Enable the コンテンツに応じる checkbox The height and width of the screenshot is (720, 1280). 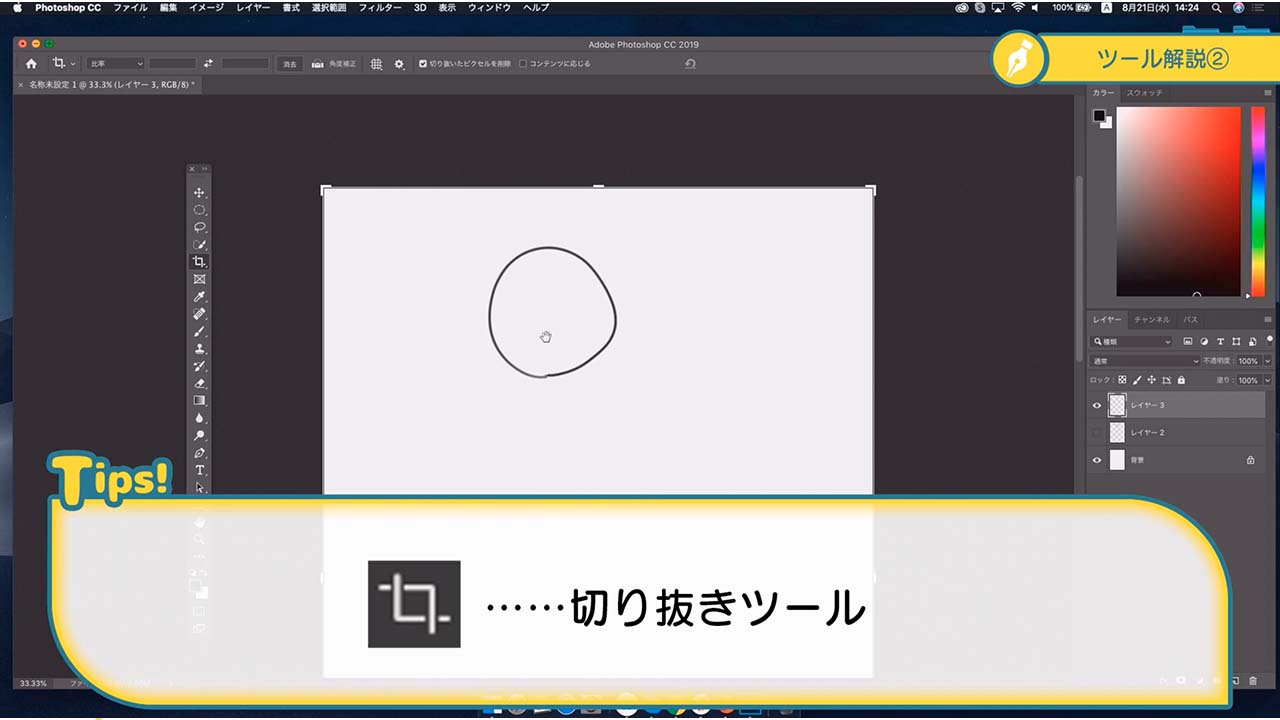click(523, 64)
